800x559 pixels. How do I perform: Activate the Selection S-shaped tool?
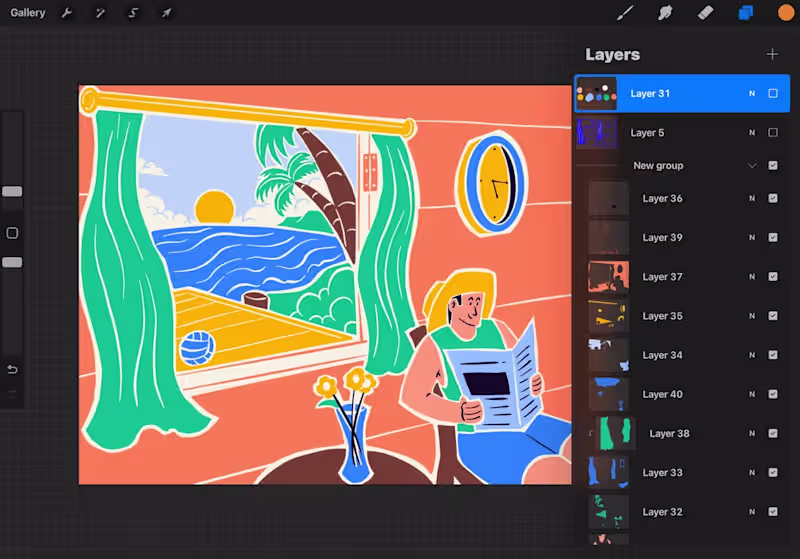133,13
